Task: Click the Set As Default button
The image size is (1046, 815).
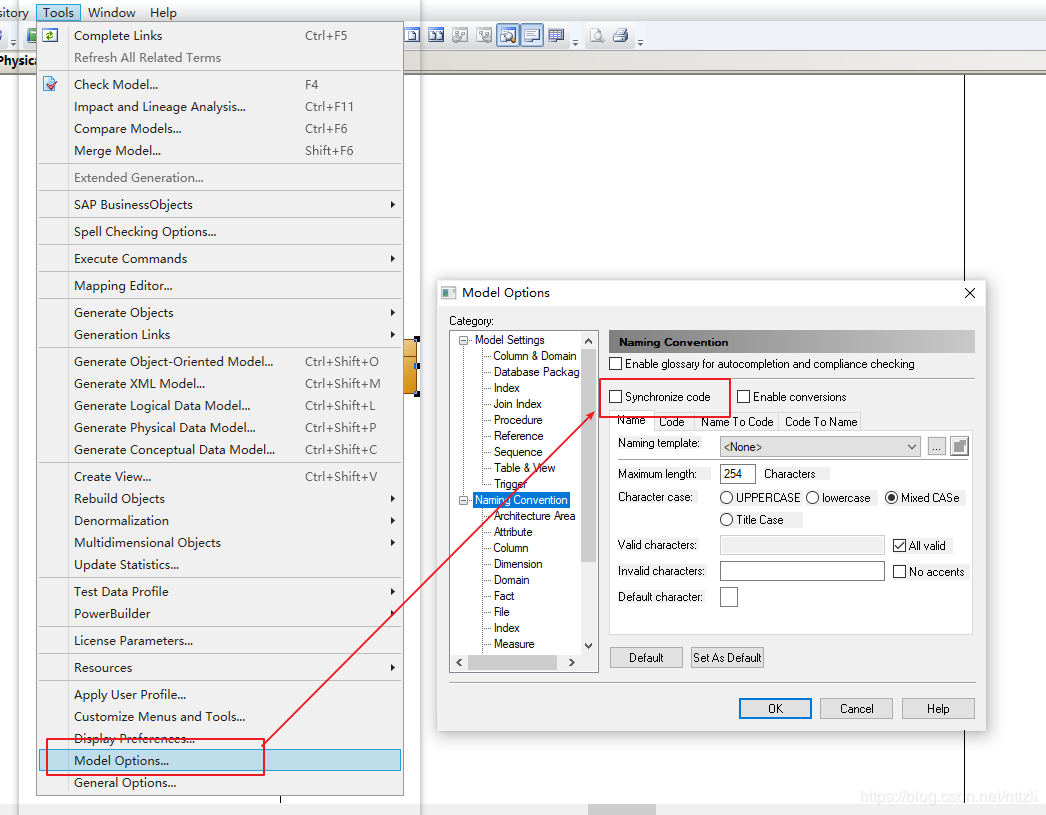Action: pyautogui.click(x=727, y=657)
